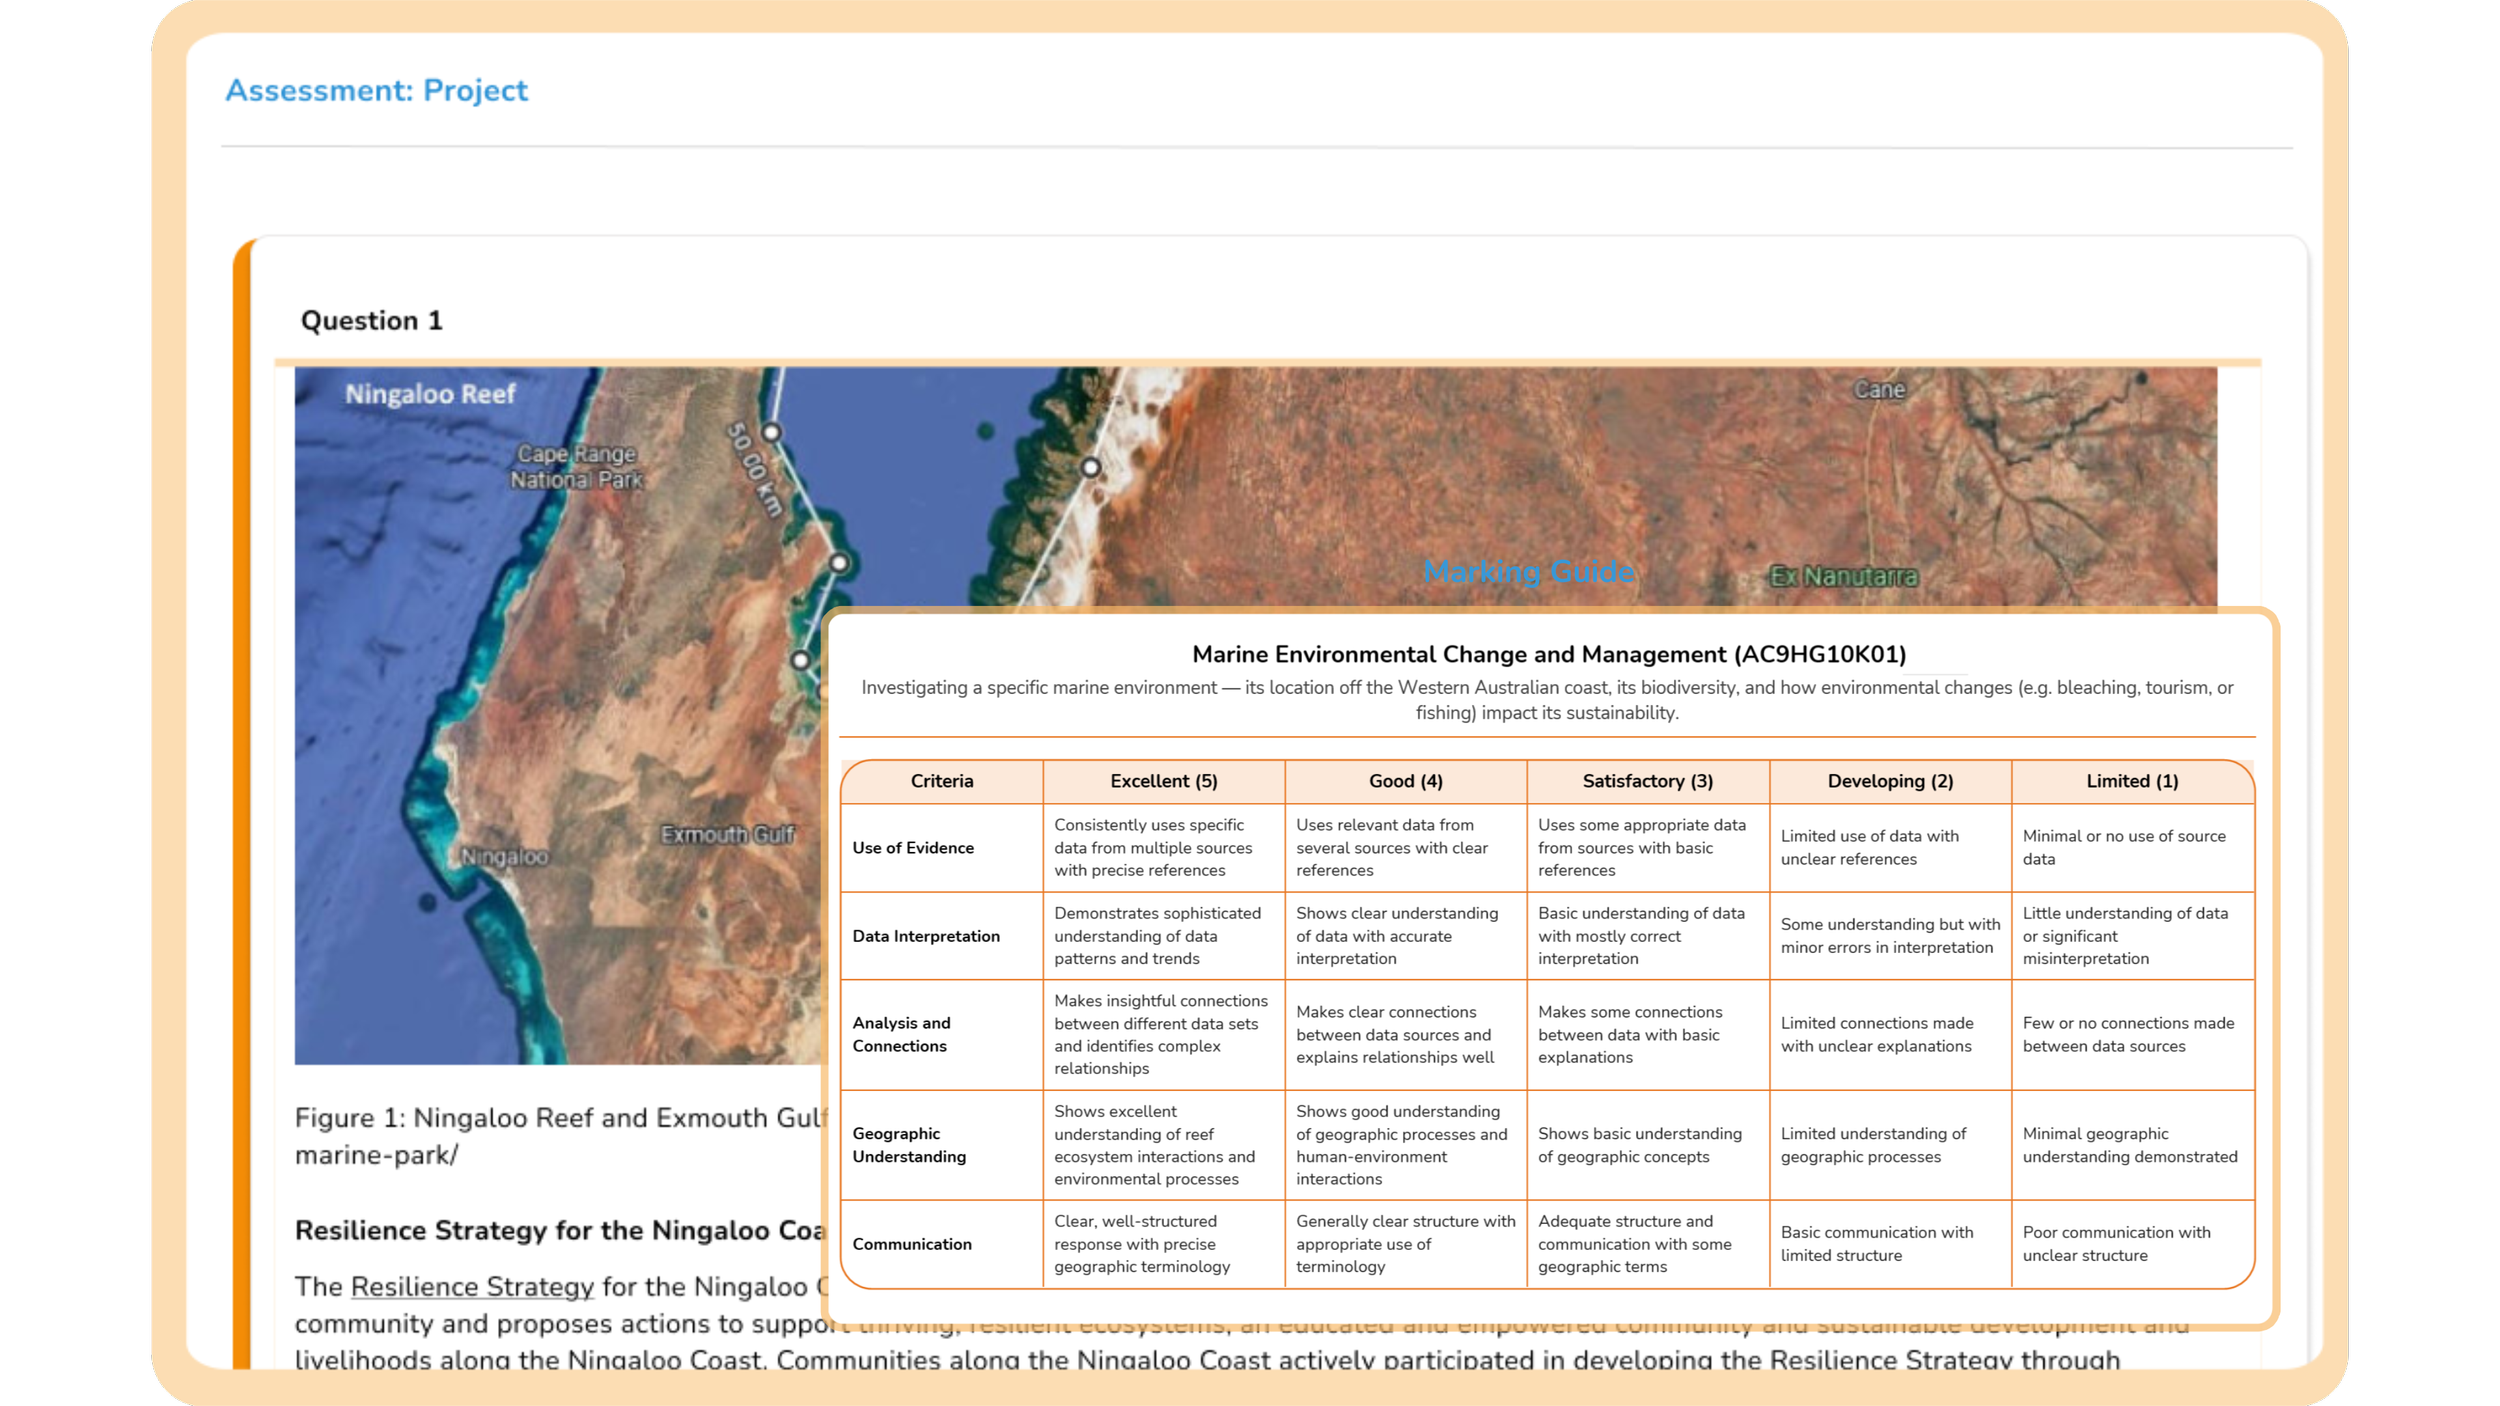Click cell 'Basic communication with limited structure'
Viewport: 2500px width, 1406px height.
(1890, 1244)
